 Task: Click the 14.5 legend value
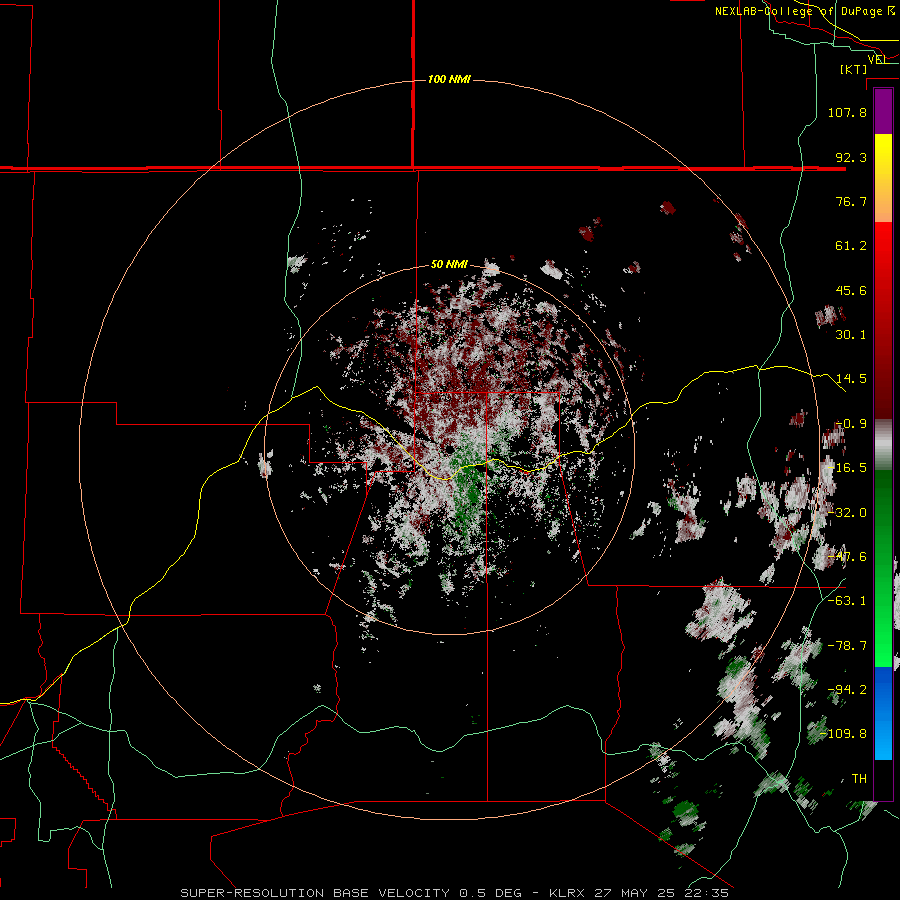click(851, 379)
